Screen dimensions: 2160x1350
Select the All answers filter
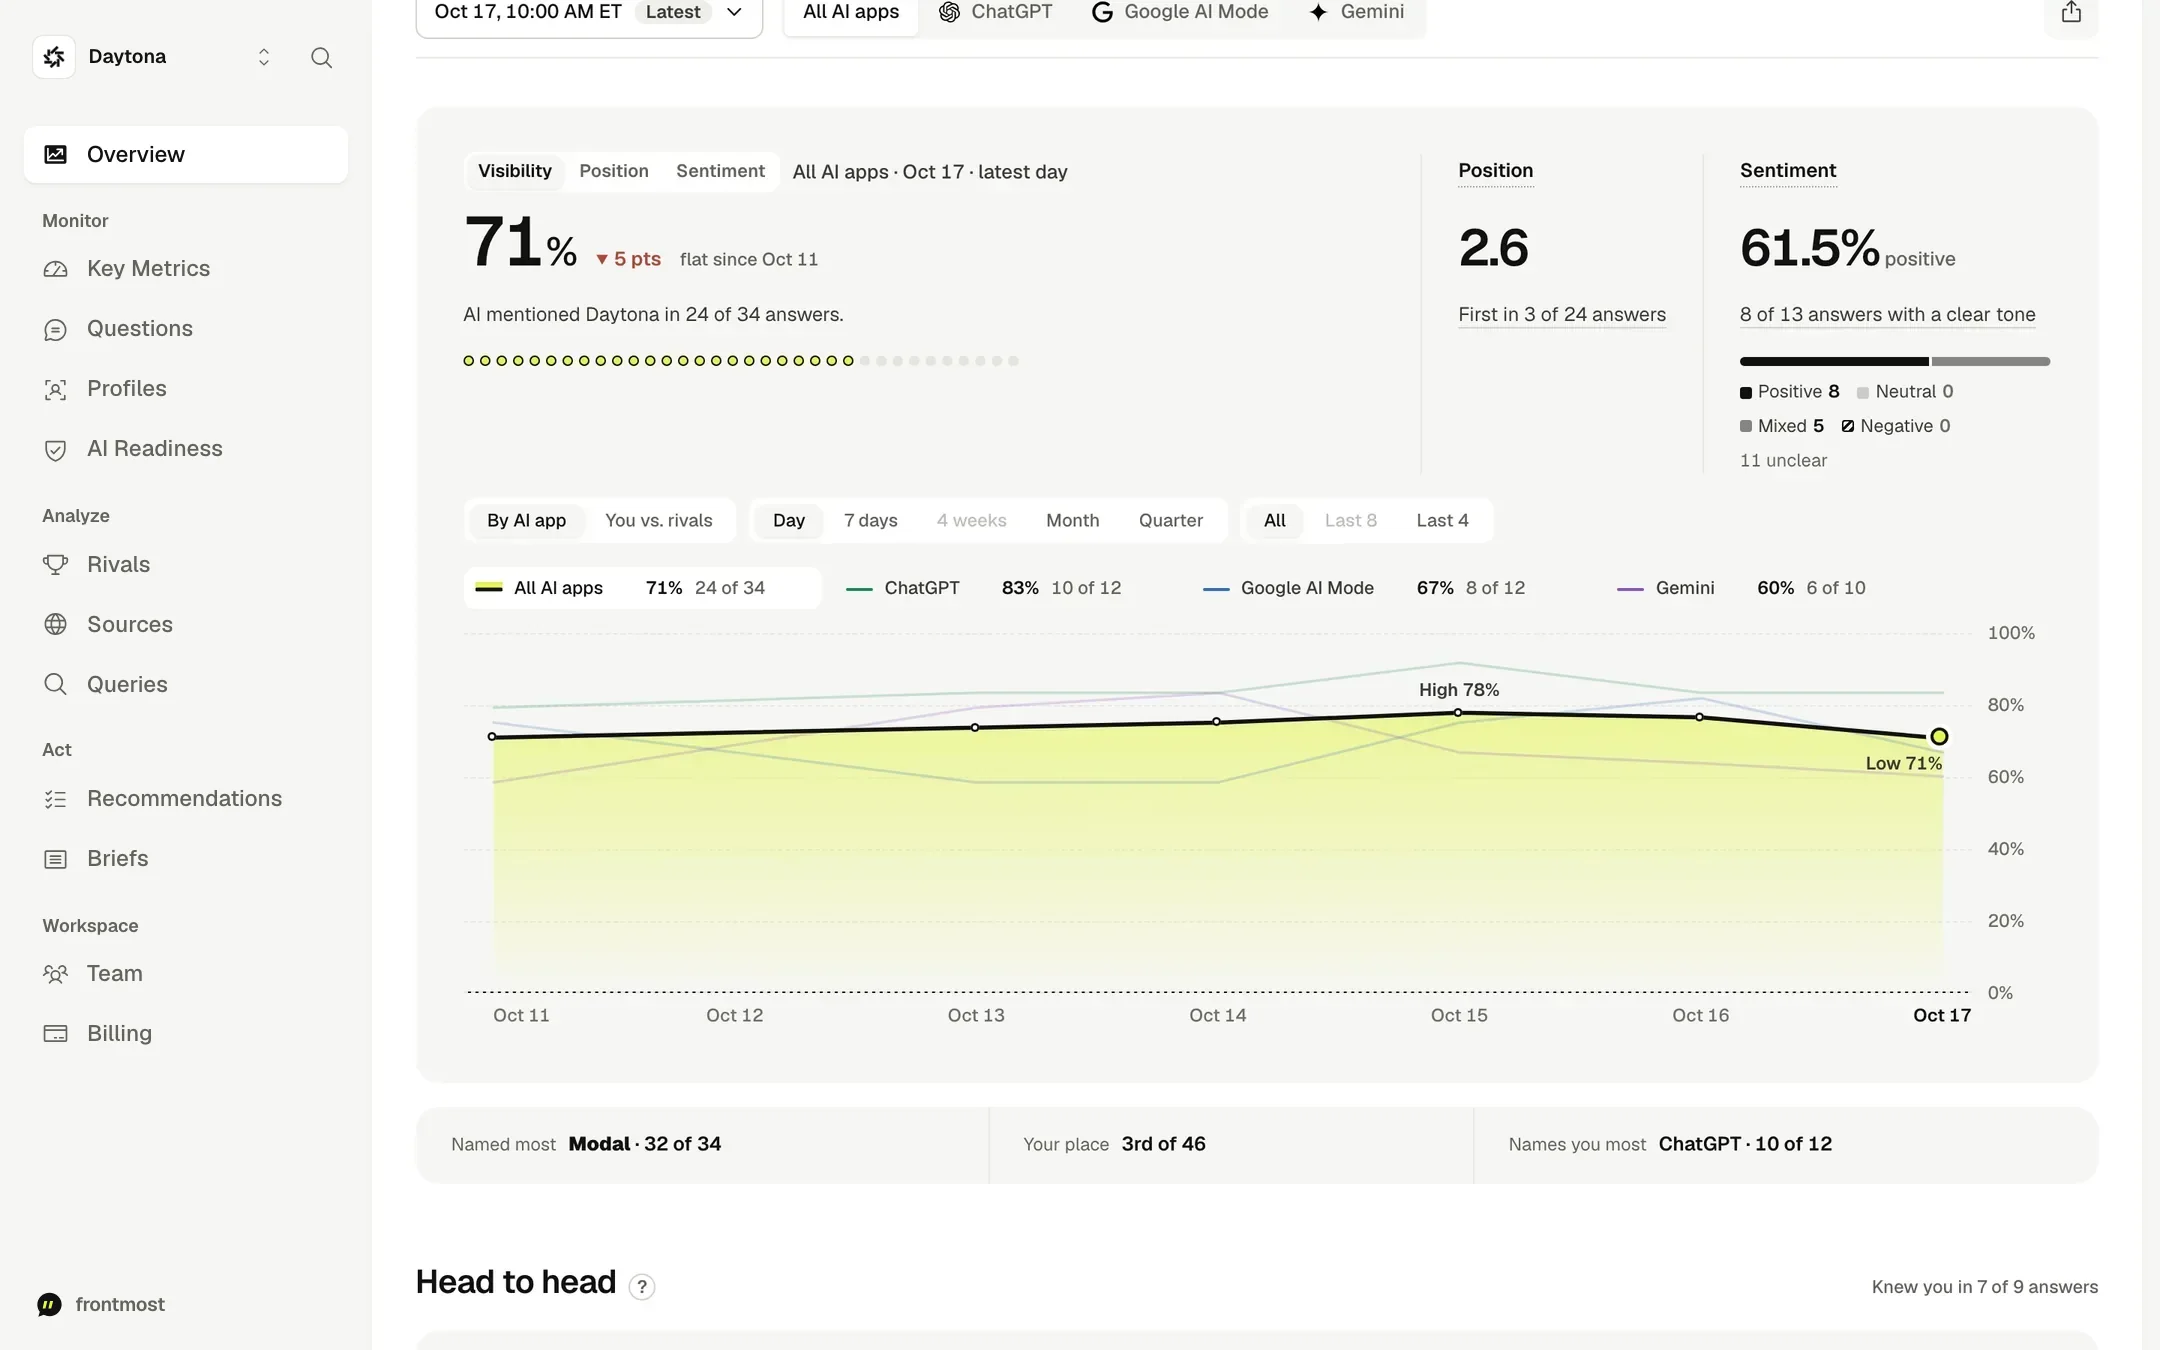click(x=1274, y=521)
